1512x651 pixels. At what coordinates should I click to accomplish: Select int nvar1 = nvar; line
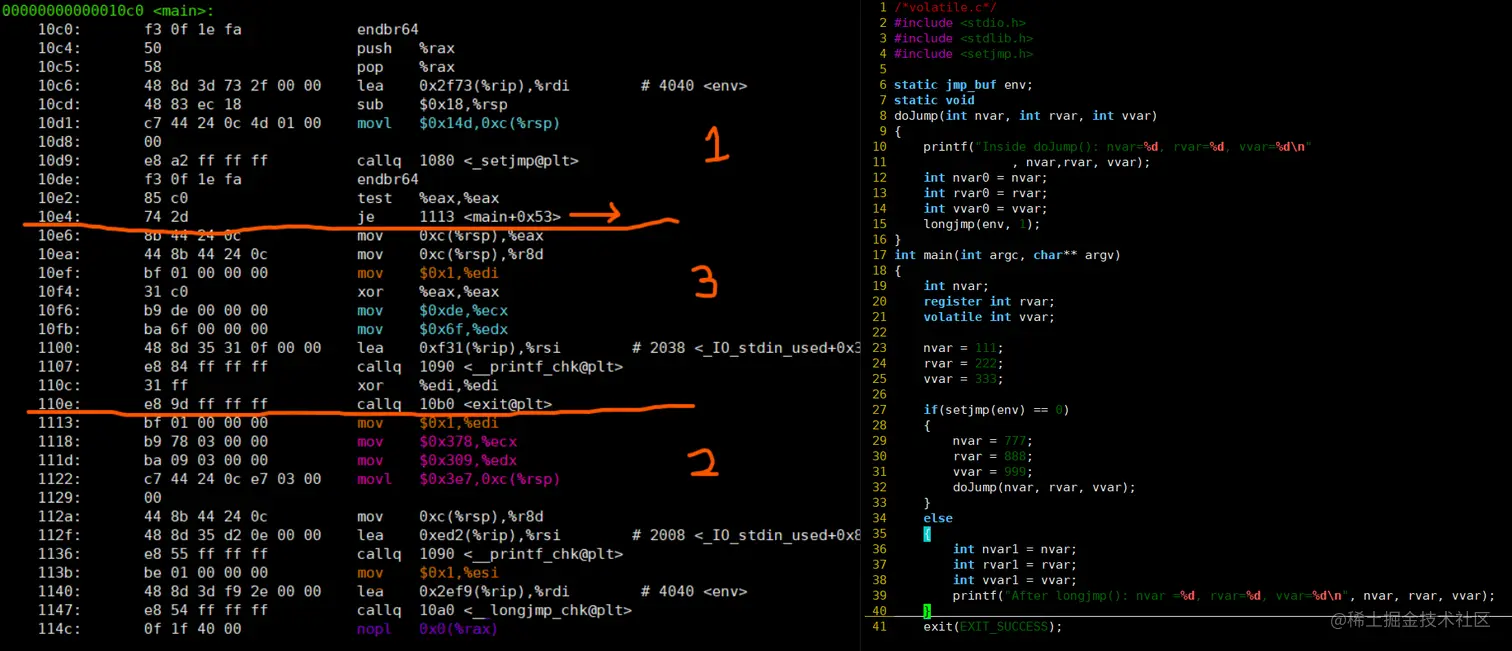point(1015,549)
